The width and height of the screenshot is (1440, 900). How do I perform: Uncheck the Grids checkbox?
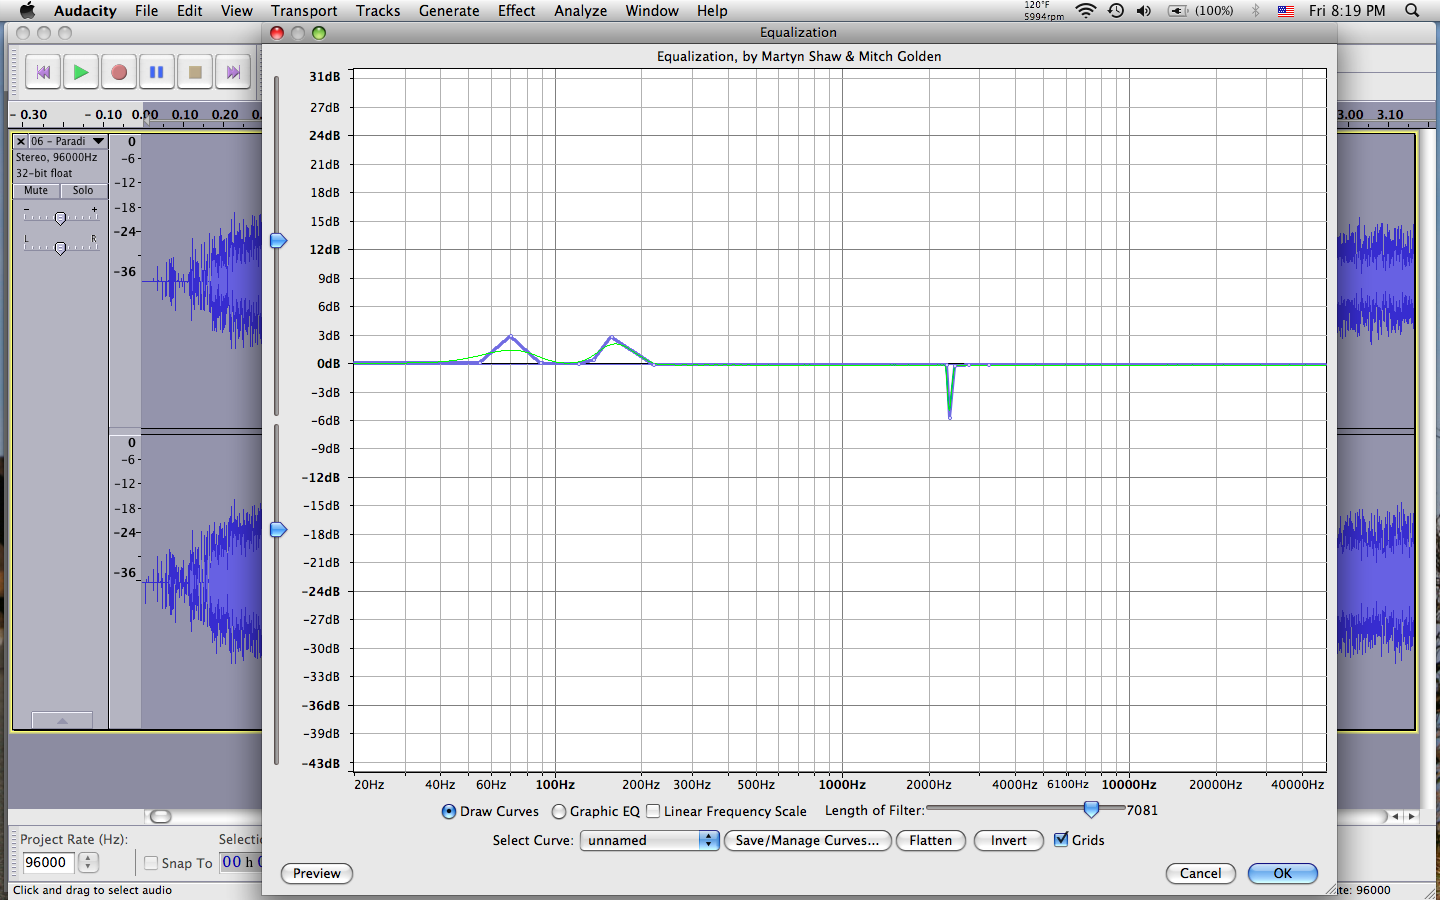click(1061, 840)
